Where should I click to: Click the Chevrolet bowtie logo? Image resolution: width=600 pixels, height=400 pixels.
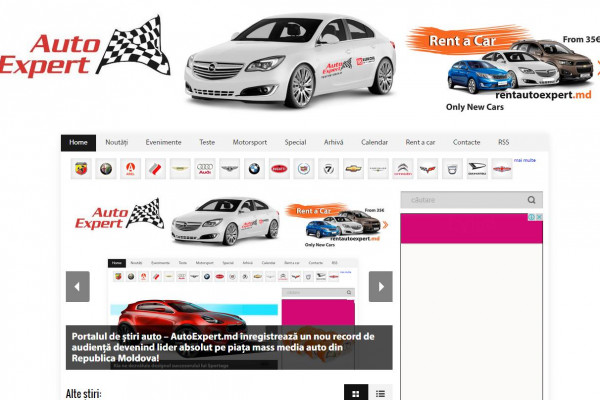pos(353,168)
